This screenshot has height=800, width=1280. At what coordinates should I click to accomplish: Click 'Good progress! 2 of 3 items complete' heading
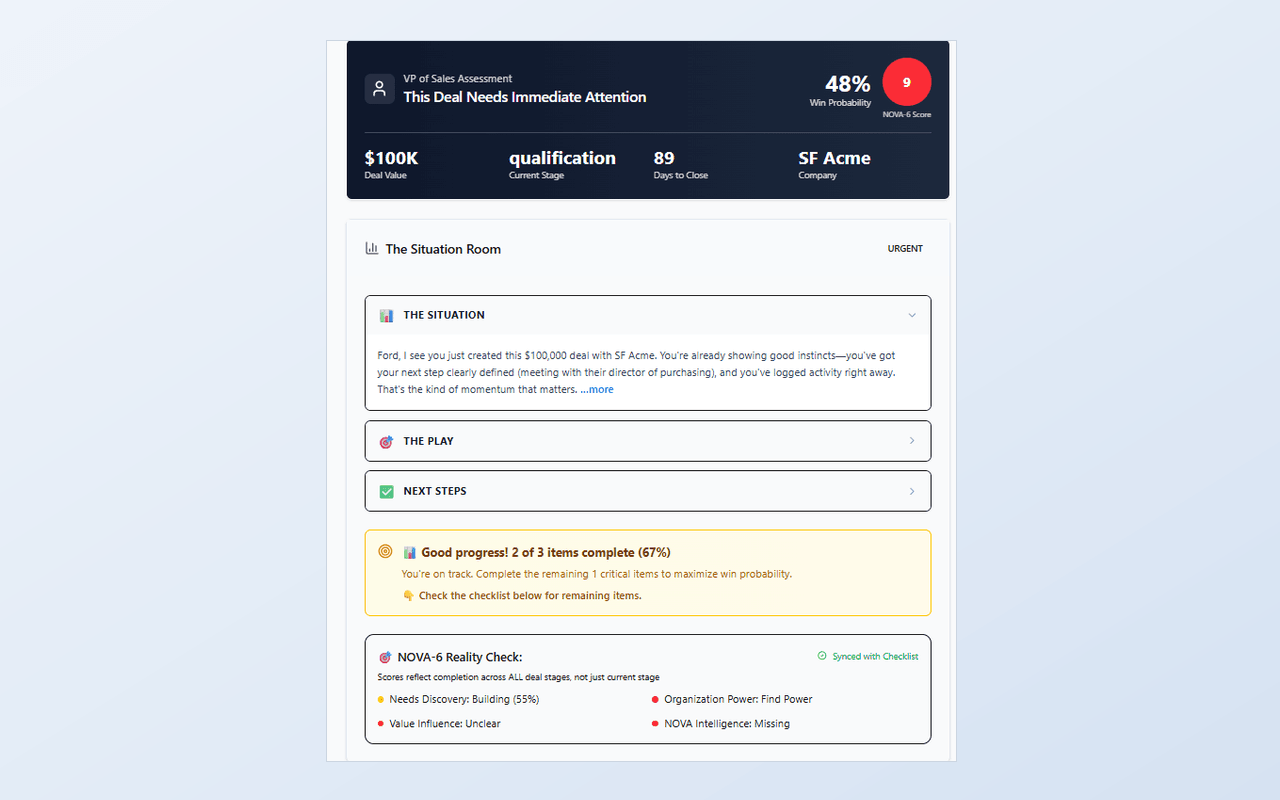(x=546, y=552)
